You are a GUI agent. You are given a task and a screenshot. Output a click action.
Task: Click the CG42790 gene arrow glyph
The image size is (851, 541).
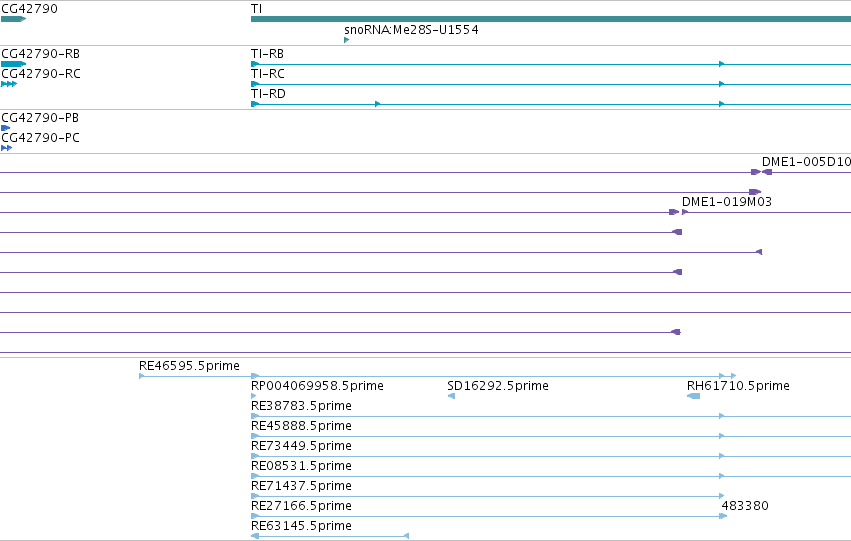[x=14, y=19]
